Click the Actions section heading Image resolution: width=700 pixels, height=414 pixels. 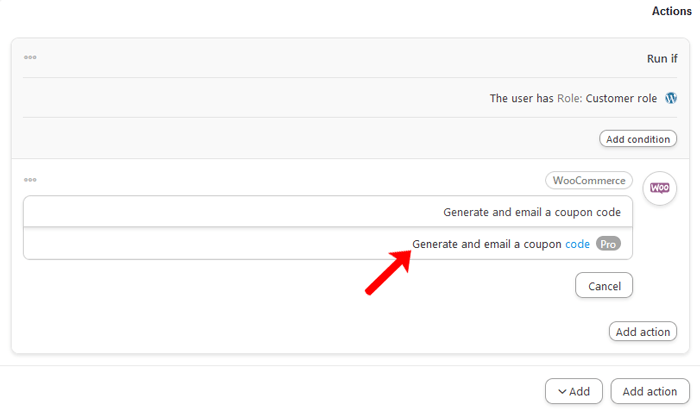point(671,11)
